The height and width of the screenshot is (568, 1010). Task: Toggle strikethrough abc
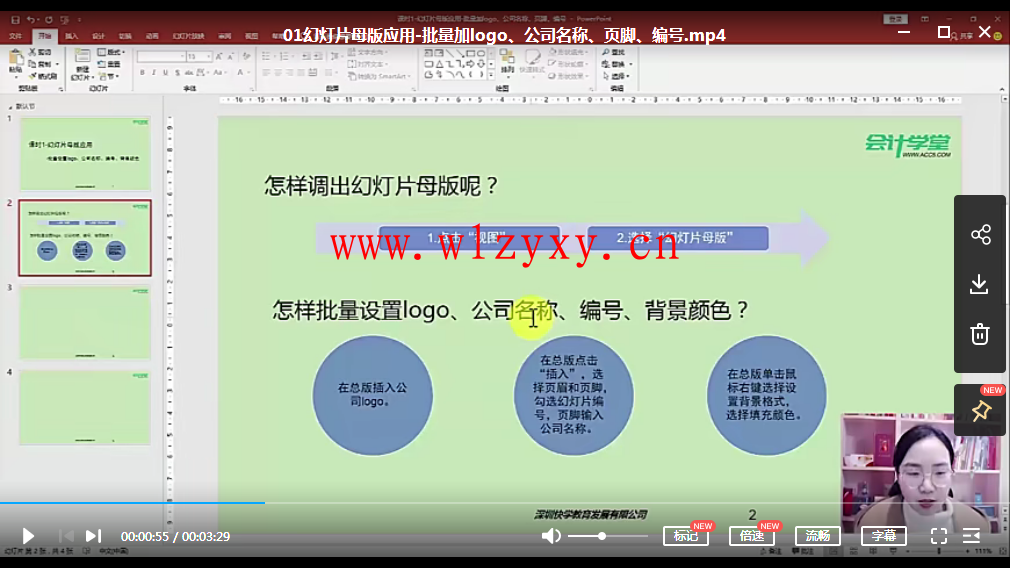point(189,73)
